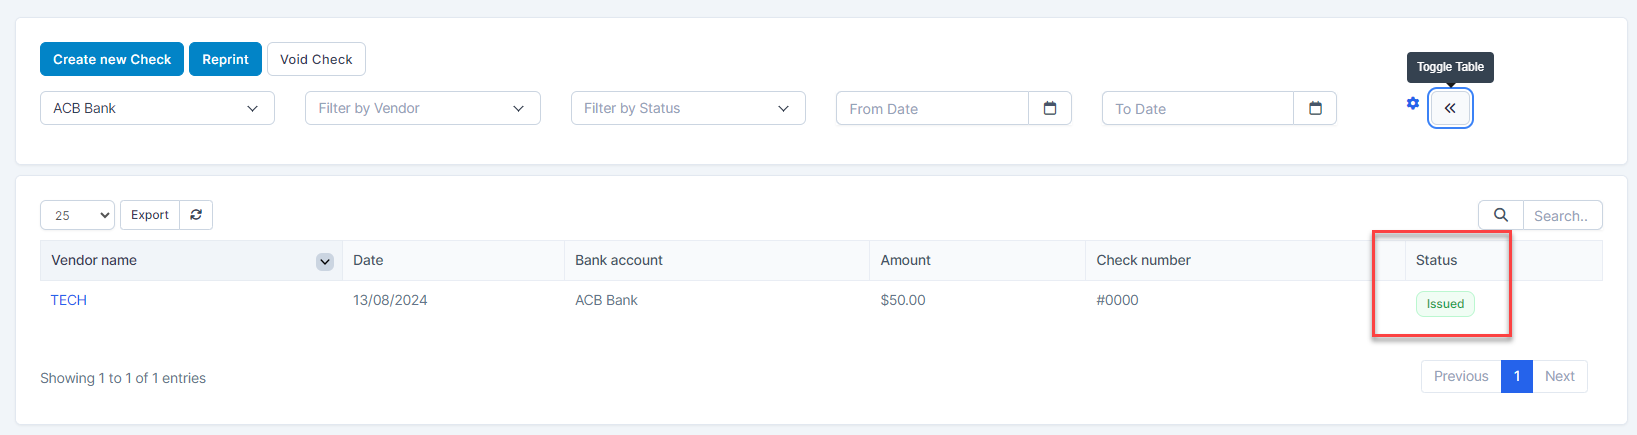Open the Filter by Status dropdown
The image size is (1637, 435).
pyautogui.click(x=687, y=108)
